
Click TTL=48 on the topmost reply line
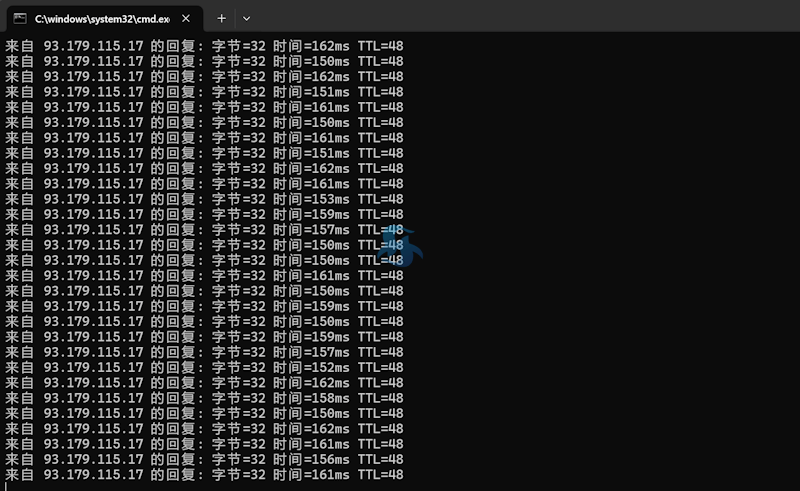tap(381, 46)
